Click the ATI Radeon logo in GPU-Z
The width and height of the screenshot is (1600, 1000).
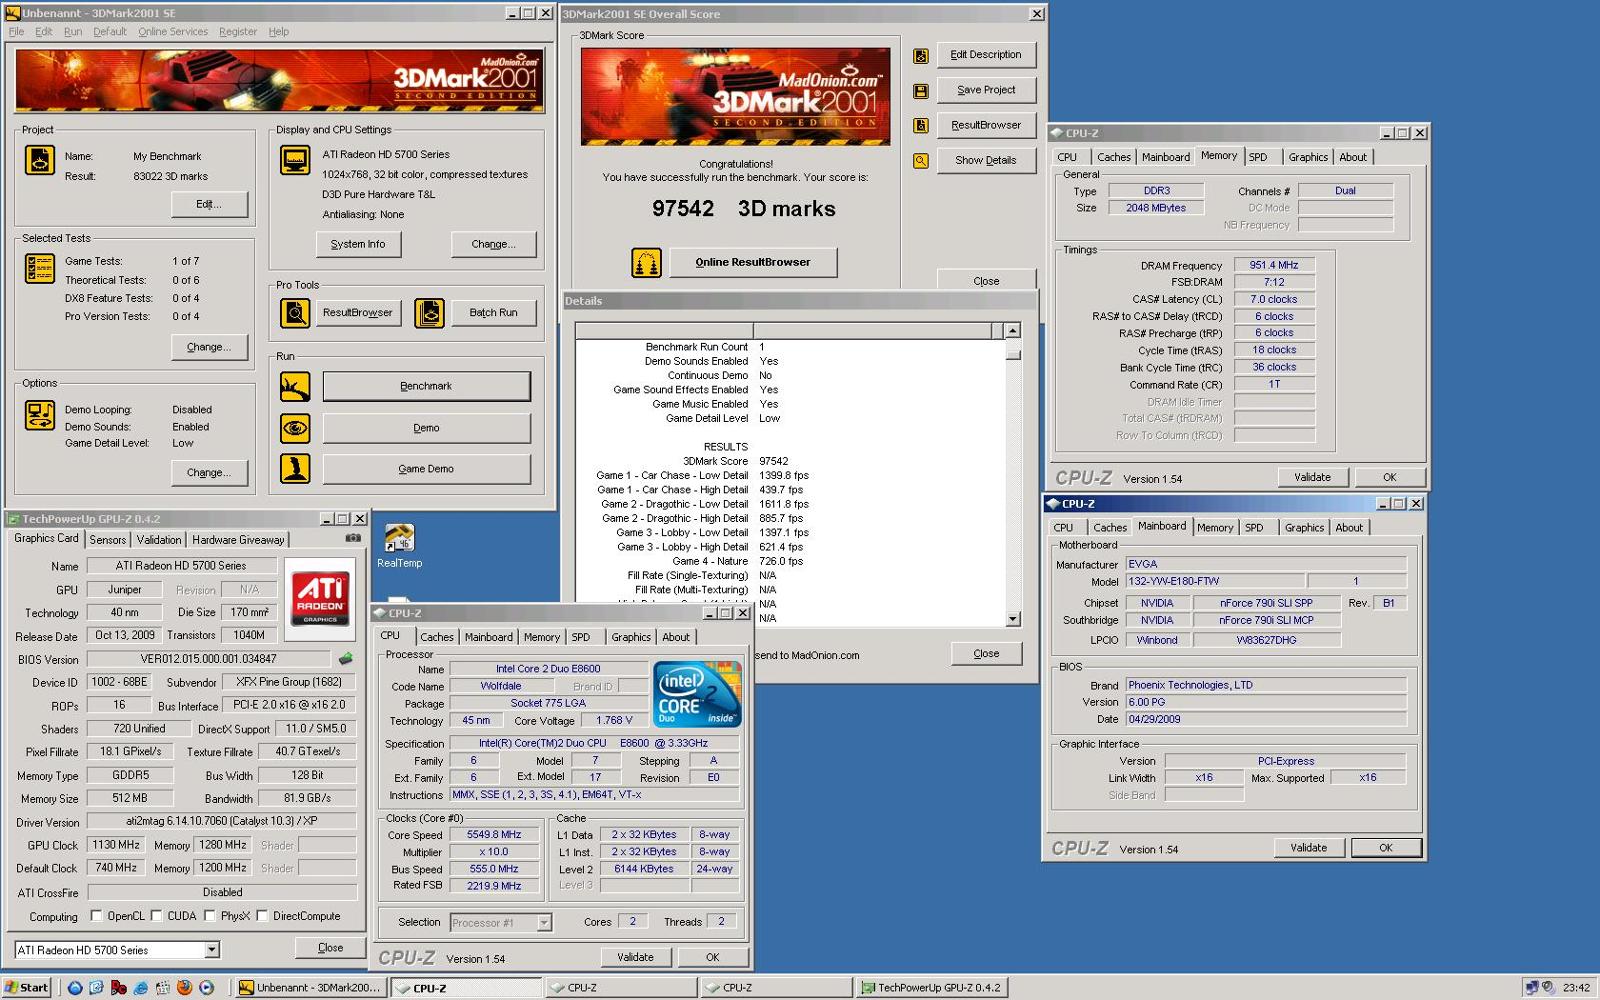pos(320,598)
